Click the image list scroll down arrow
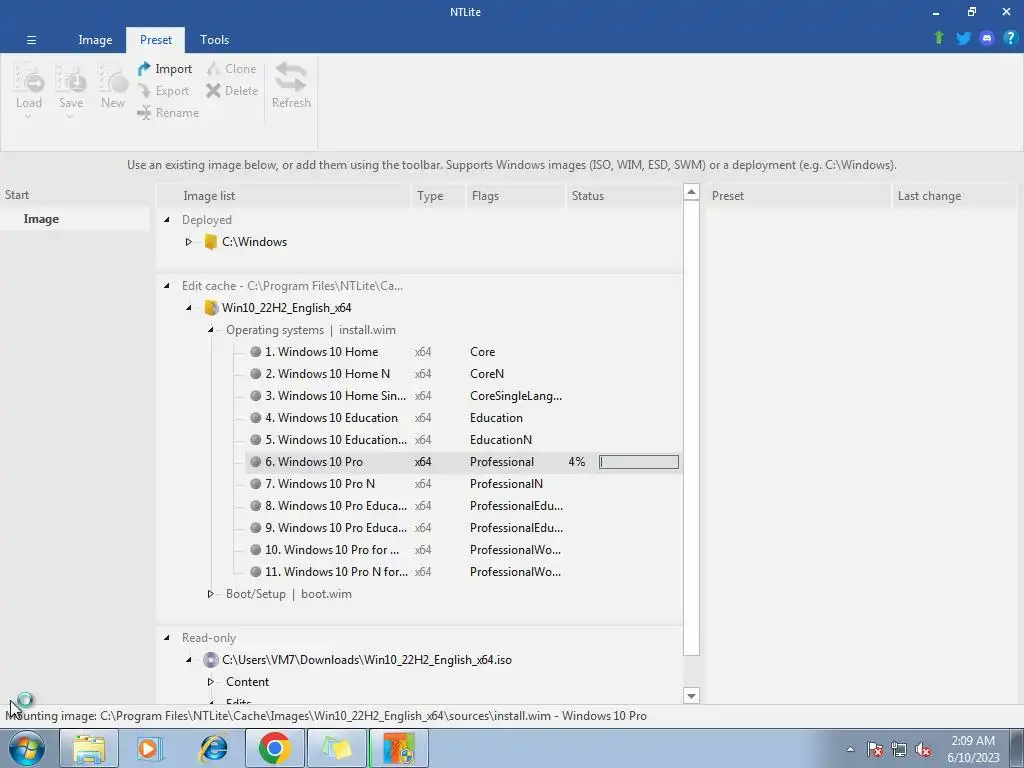 691,696
